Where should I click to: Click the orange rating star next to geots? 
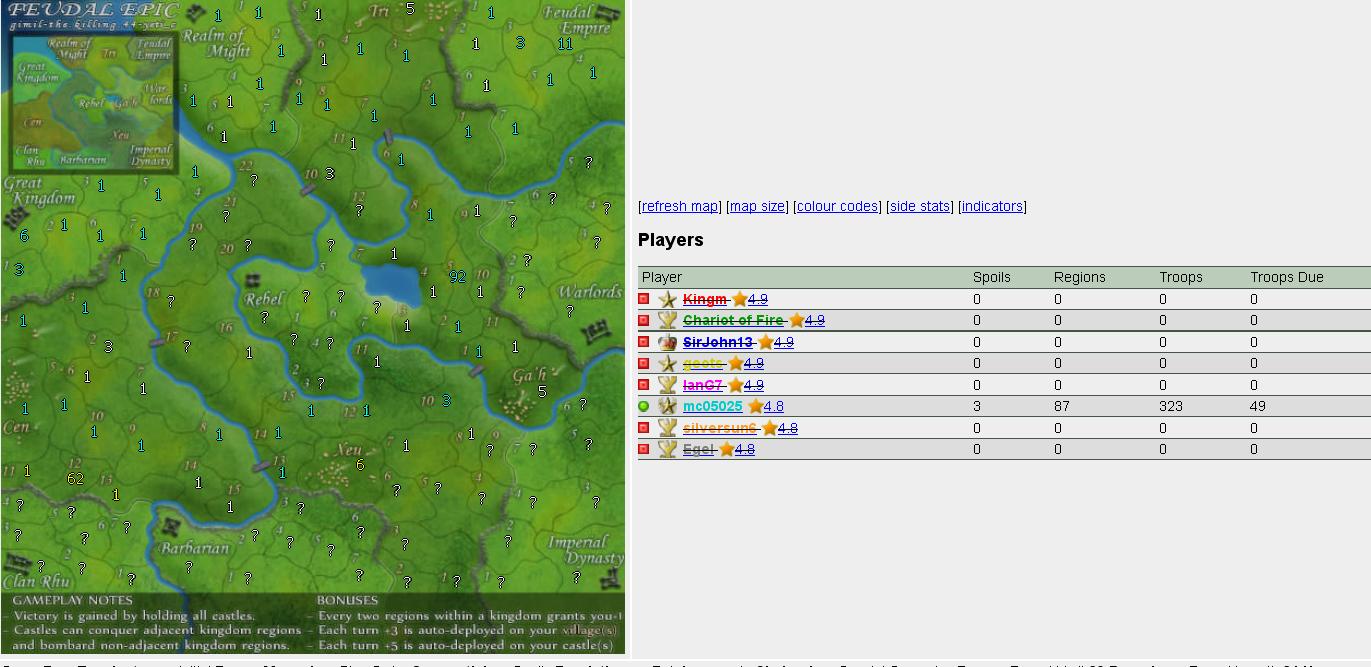pyautogui.click(x=735, y=364)
